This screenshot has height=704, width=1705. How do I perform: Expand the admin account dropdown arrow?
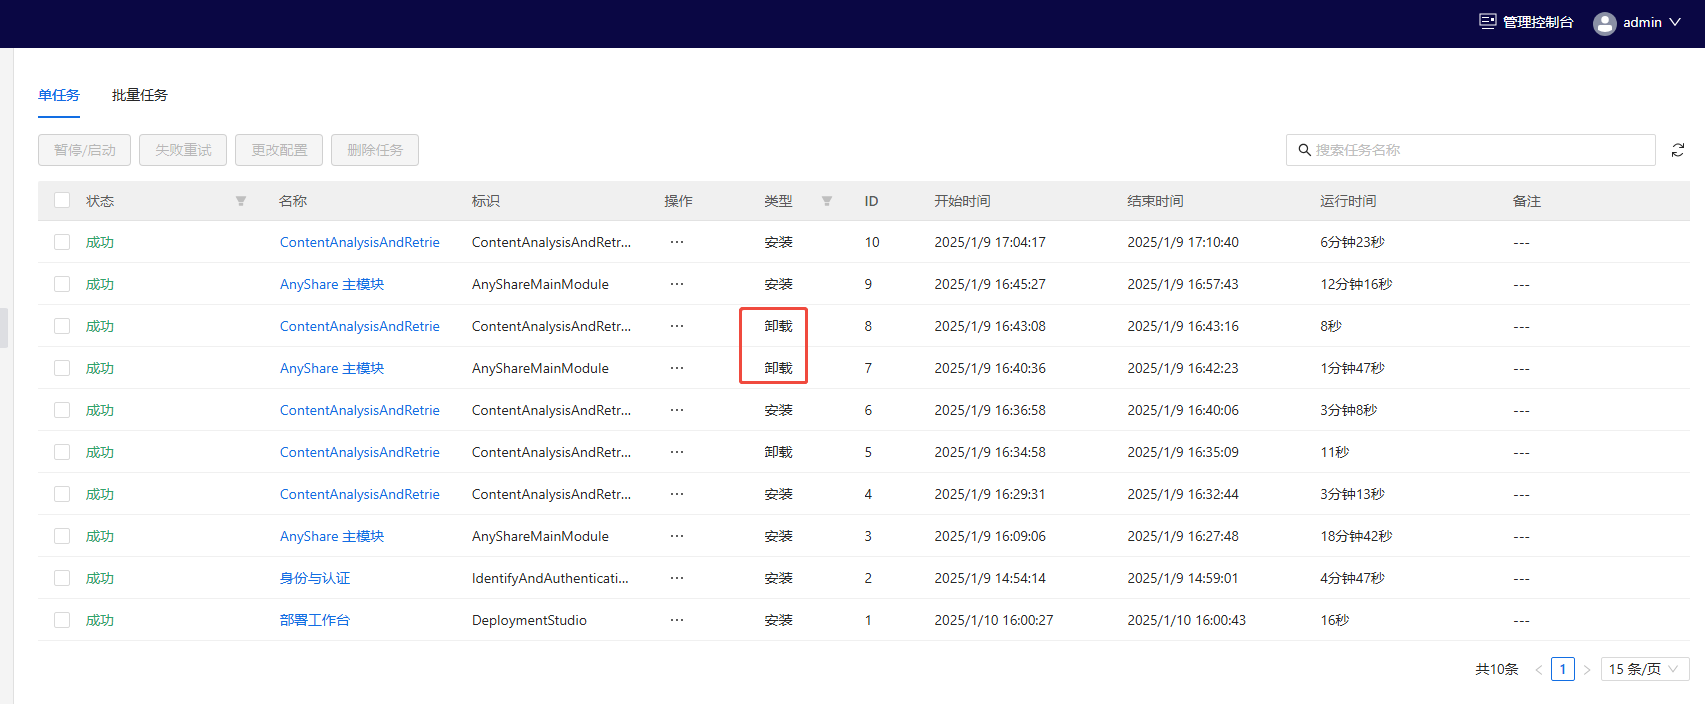pyautogui.click(x=1675, y=22)
